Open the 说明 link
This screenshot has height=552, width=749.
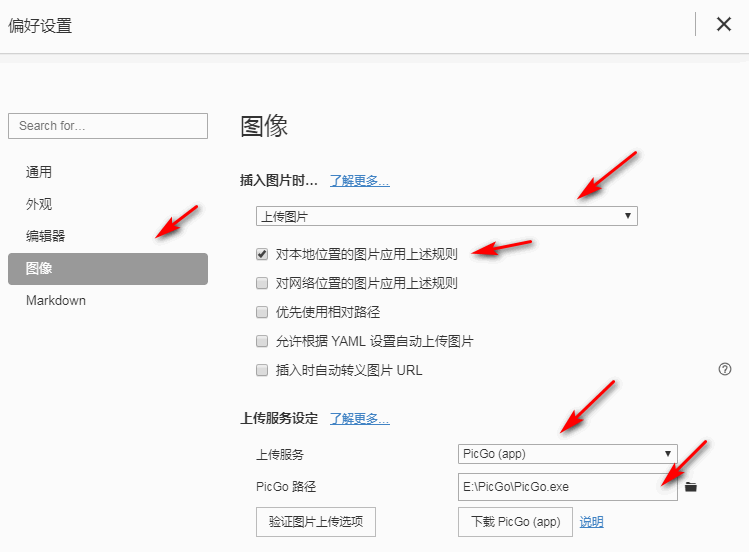click(x=591, y=522)
